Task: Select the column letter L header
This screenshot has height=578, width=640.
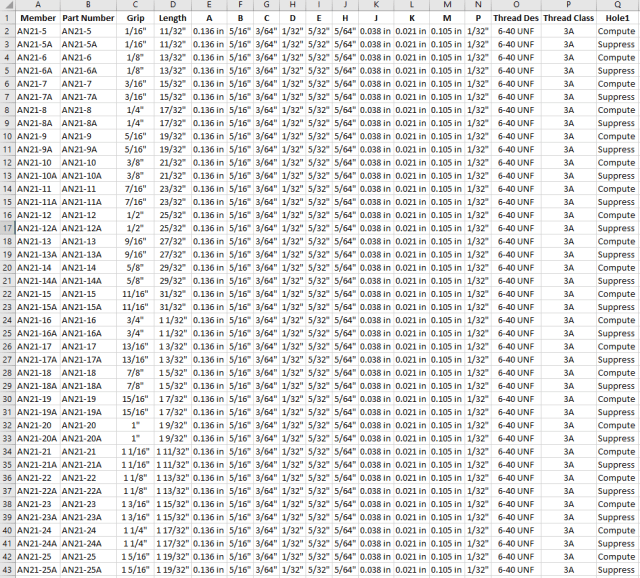Action: point(410,5)
